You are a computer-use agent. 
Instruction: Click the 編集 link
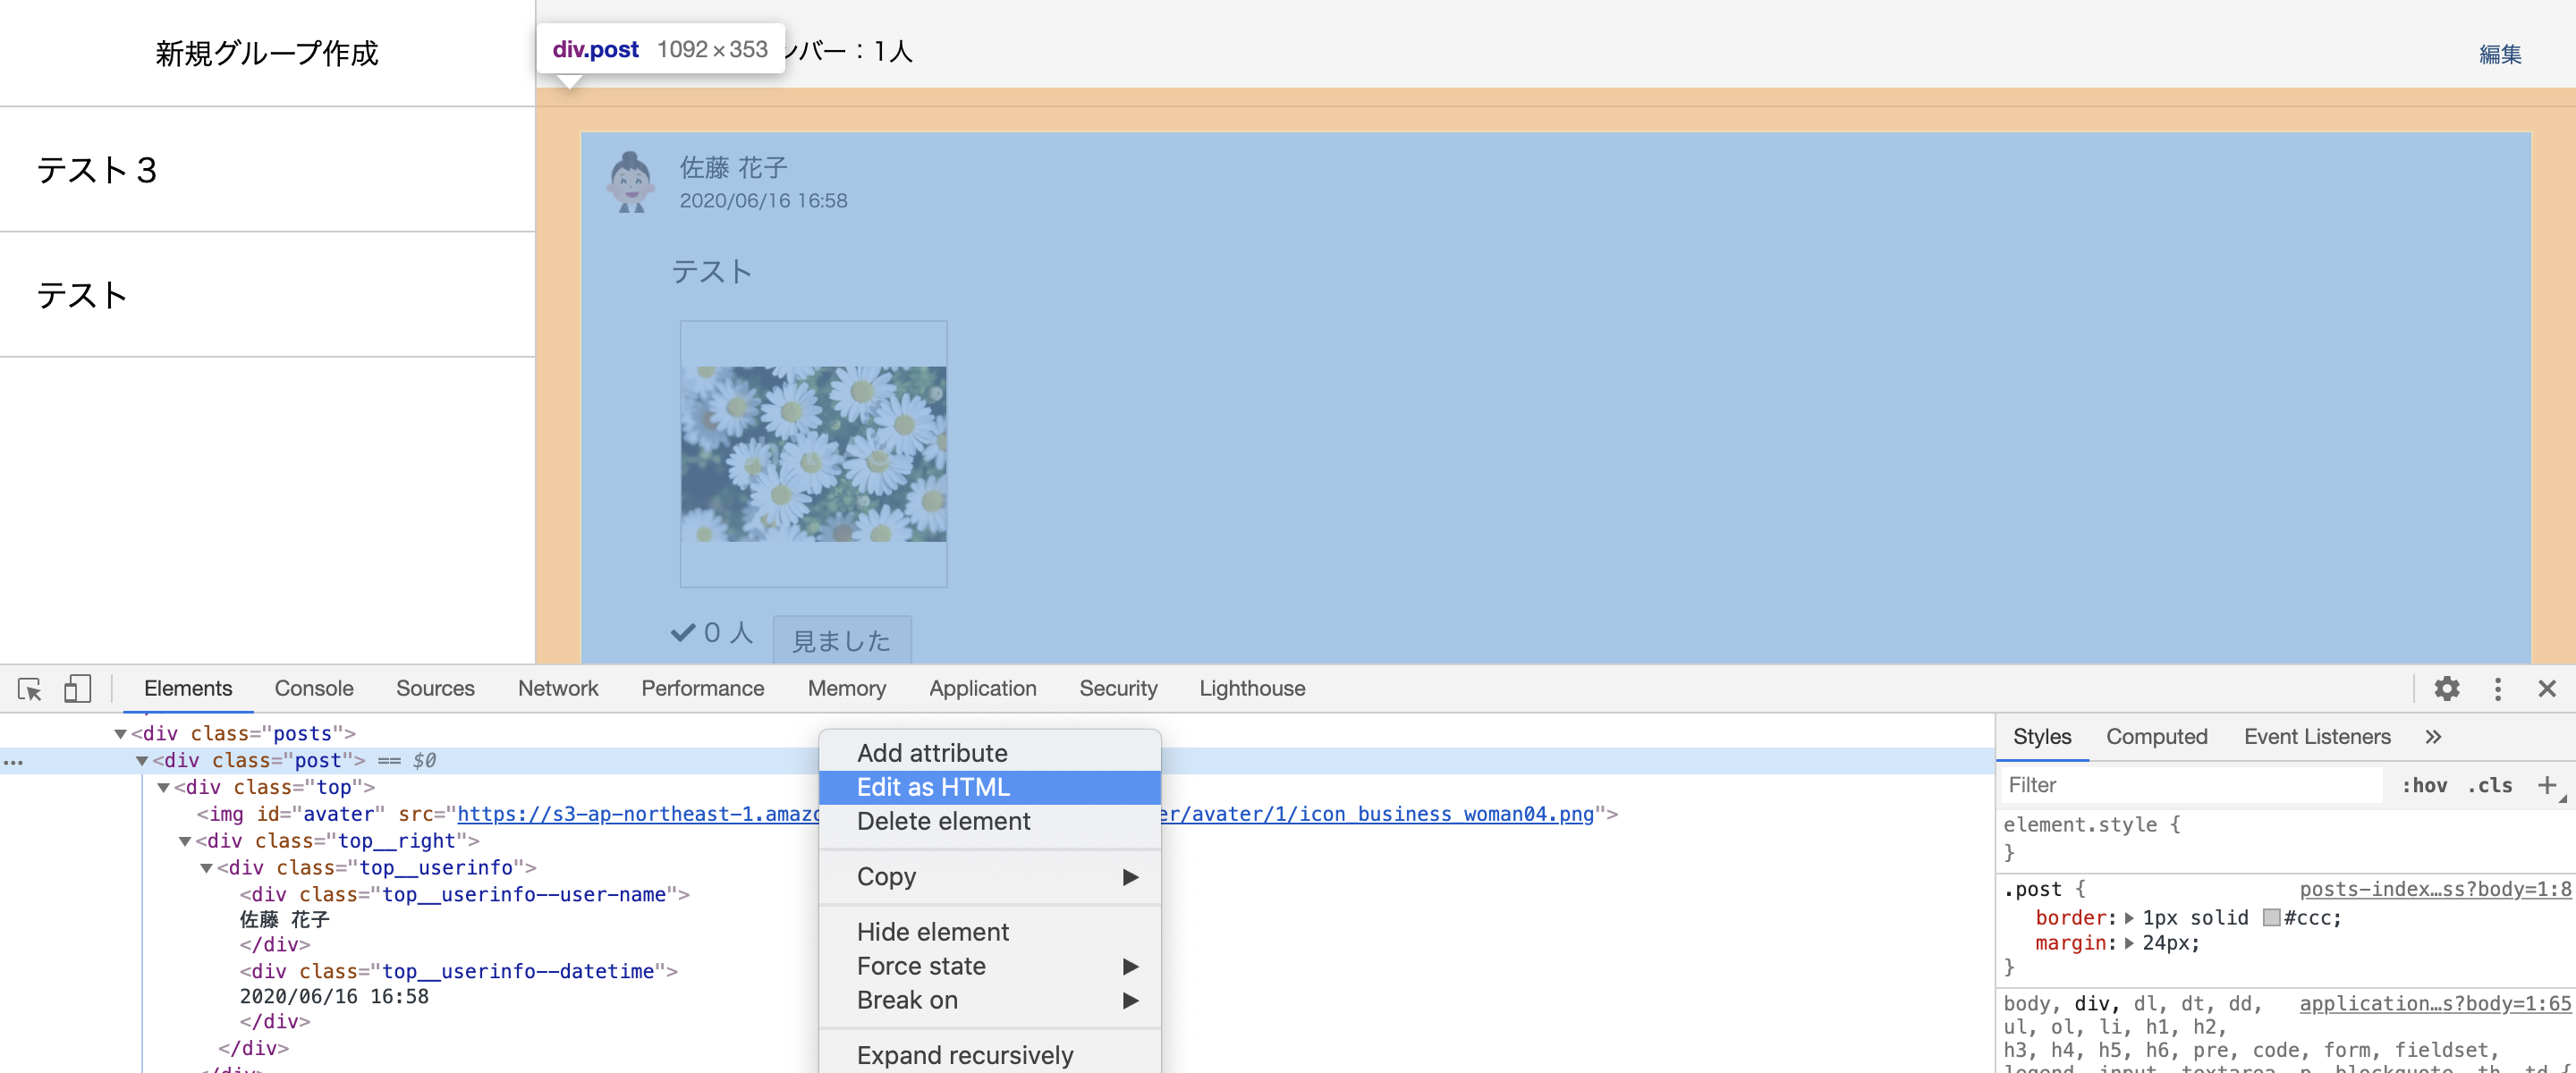[2499, 54]
